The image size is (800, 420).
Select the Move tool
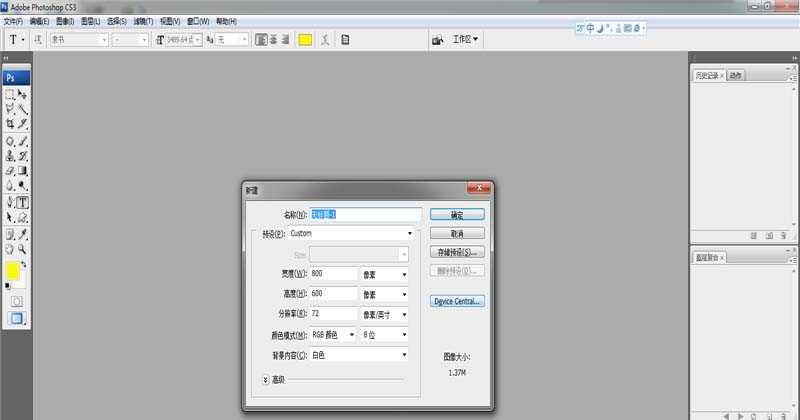(x=22, y=94)
